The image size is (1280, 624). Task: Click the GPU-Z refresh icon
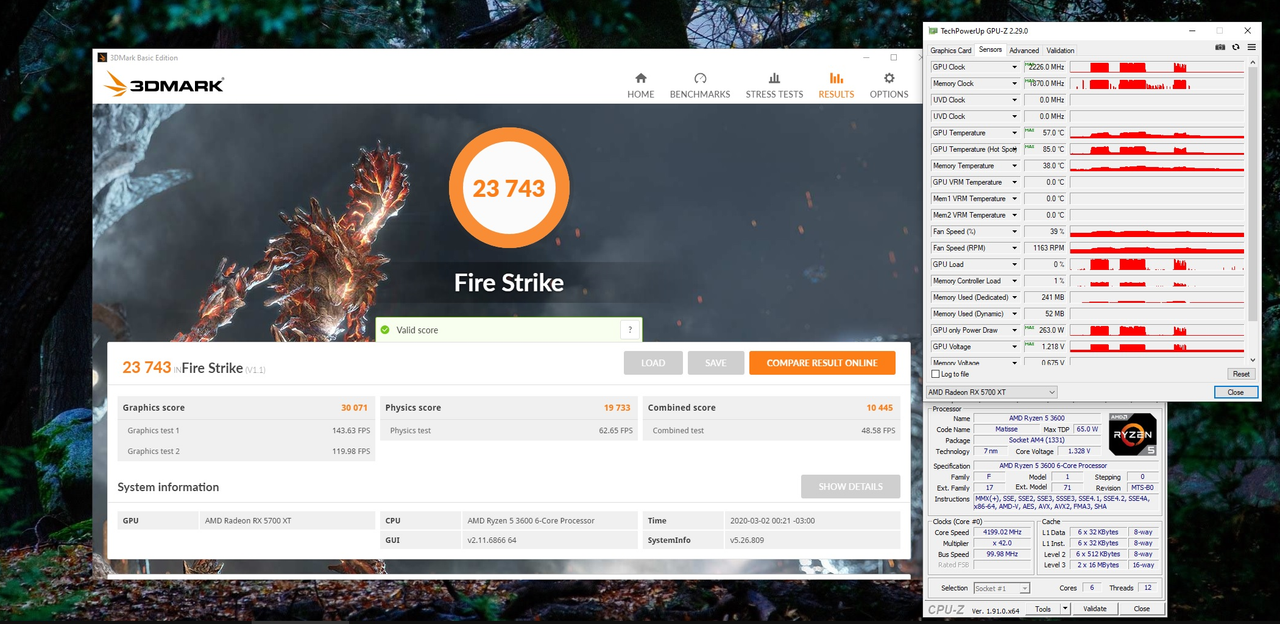[x=1236, y=47]
